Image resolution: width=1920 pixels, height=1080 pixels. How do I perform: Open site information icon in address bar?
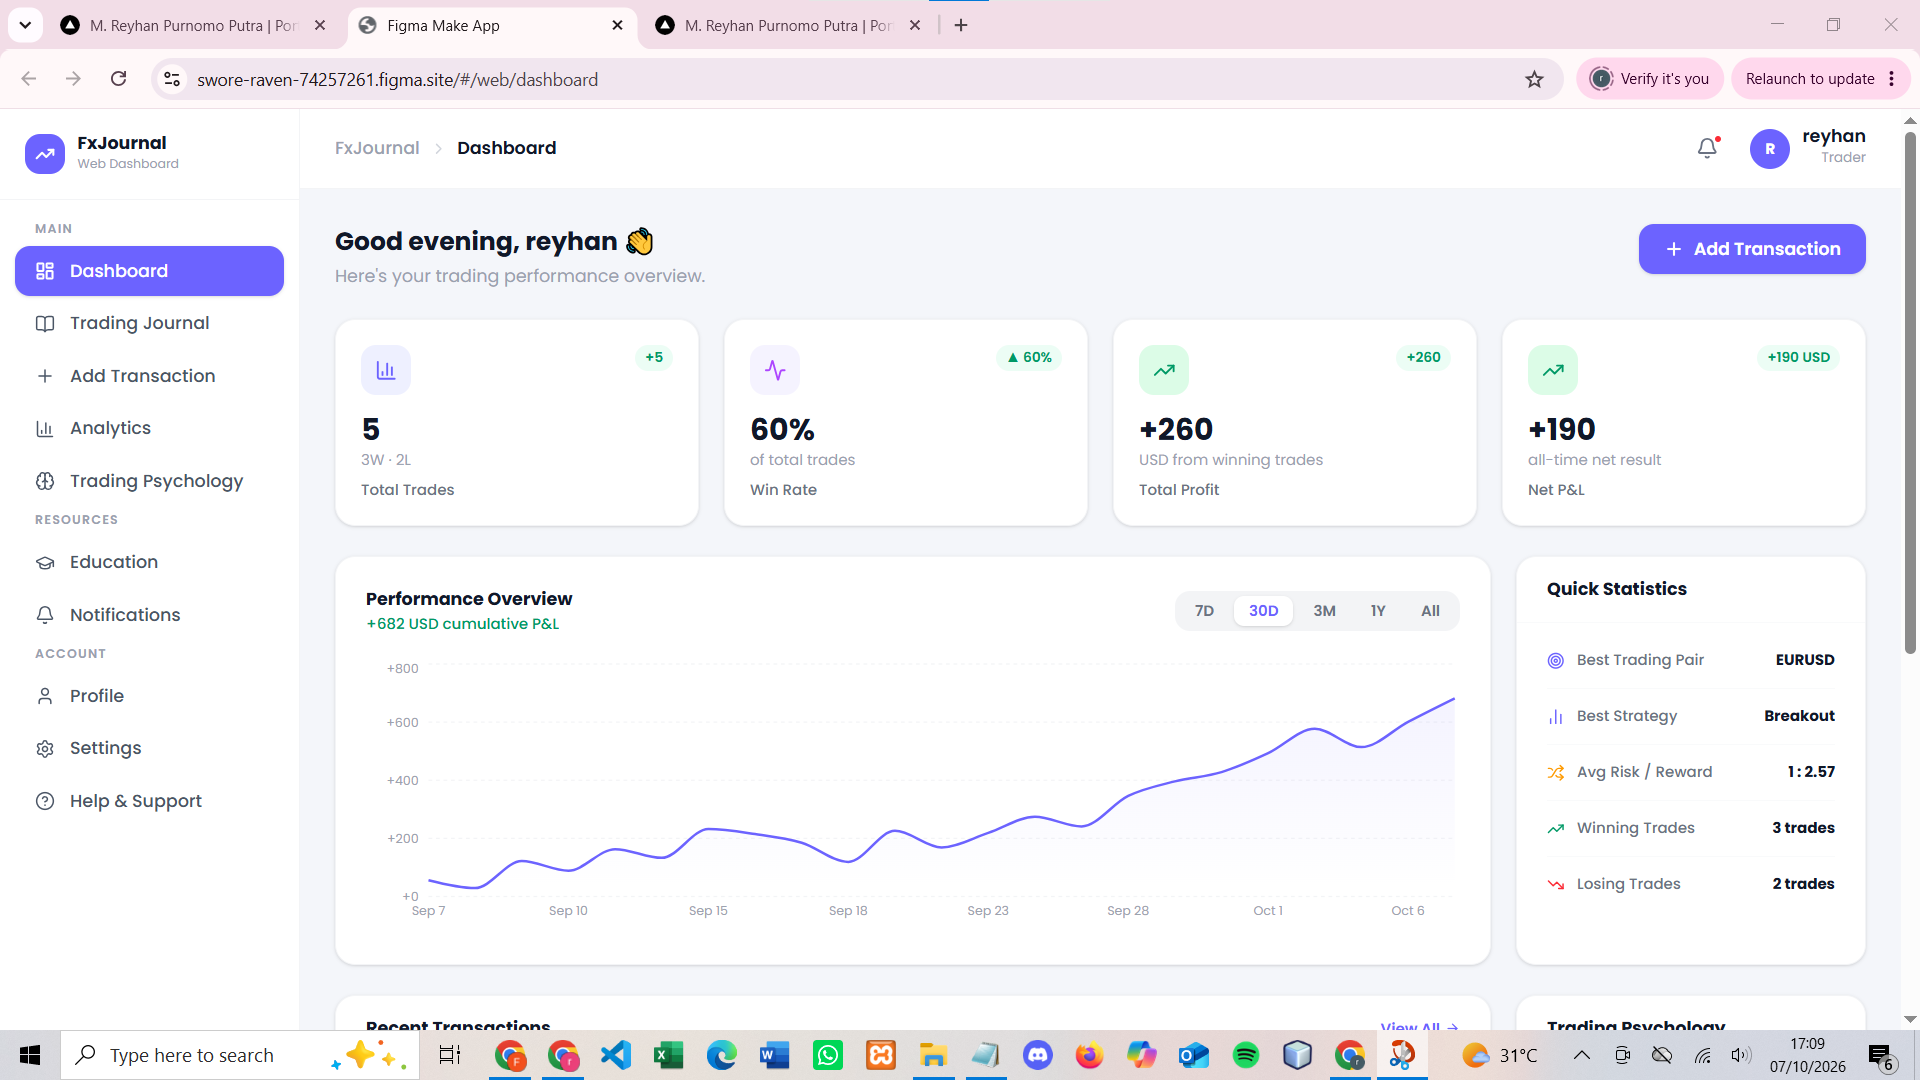(172, 79)
